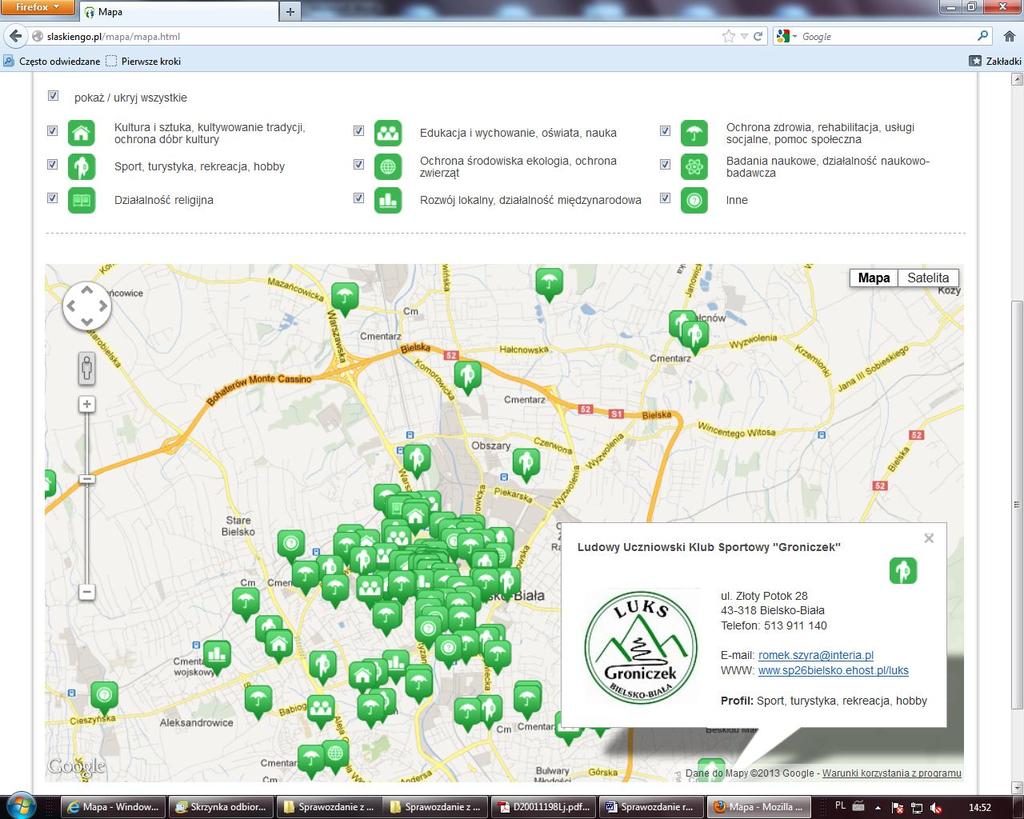The height and width of the screenshot is (819, 1024).
Task: Click Inne marker near Stare Bielsko
Action: (x=291, y=544)
